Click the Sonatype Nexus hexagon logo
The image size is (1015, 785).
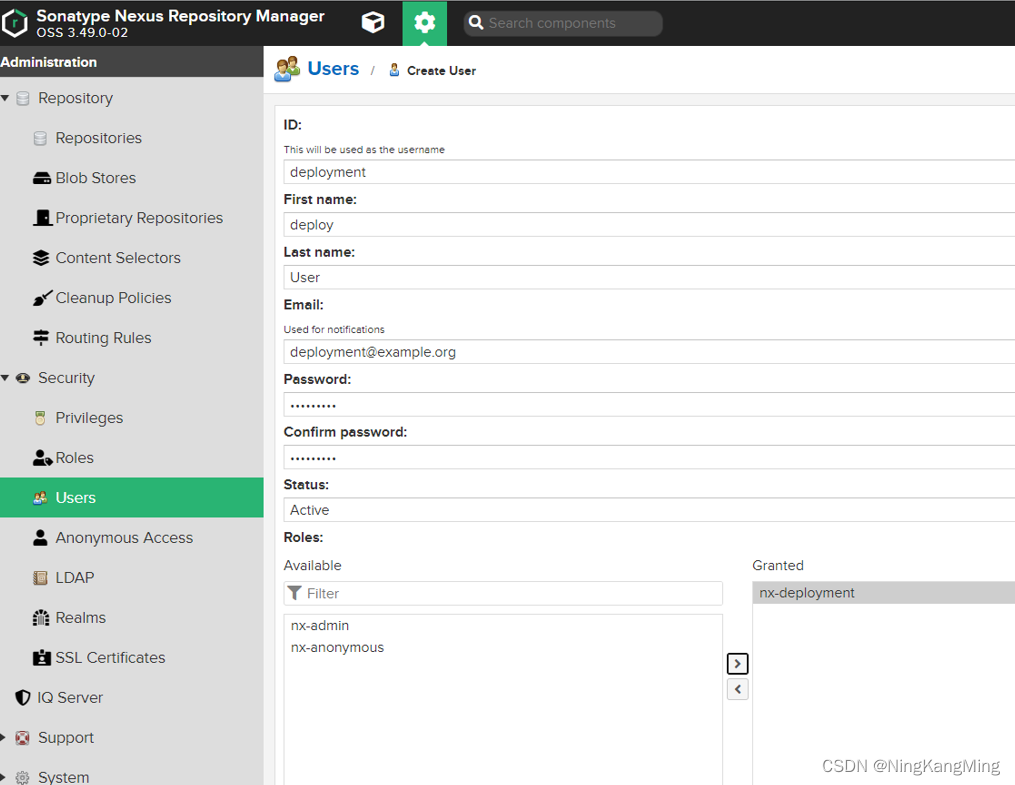(x=14, y=23)
